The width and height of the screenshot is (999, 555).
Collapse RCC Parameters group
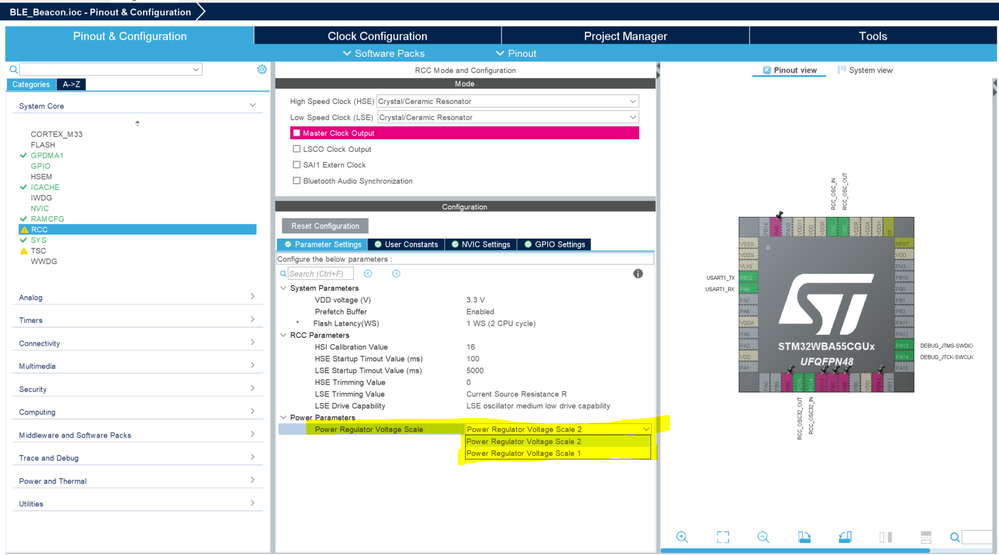(284, 335)
